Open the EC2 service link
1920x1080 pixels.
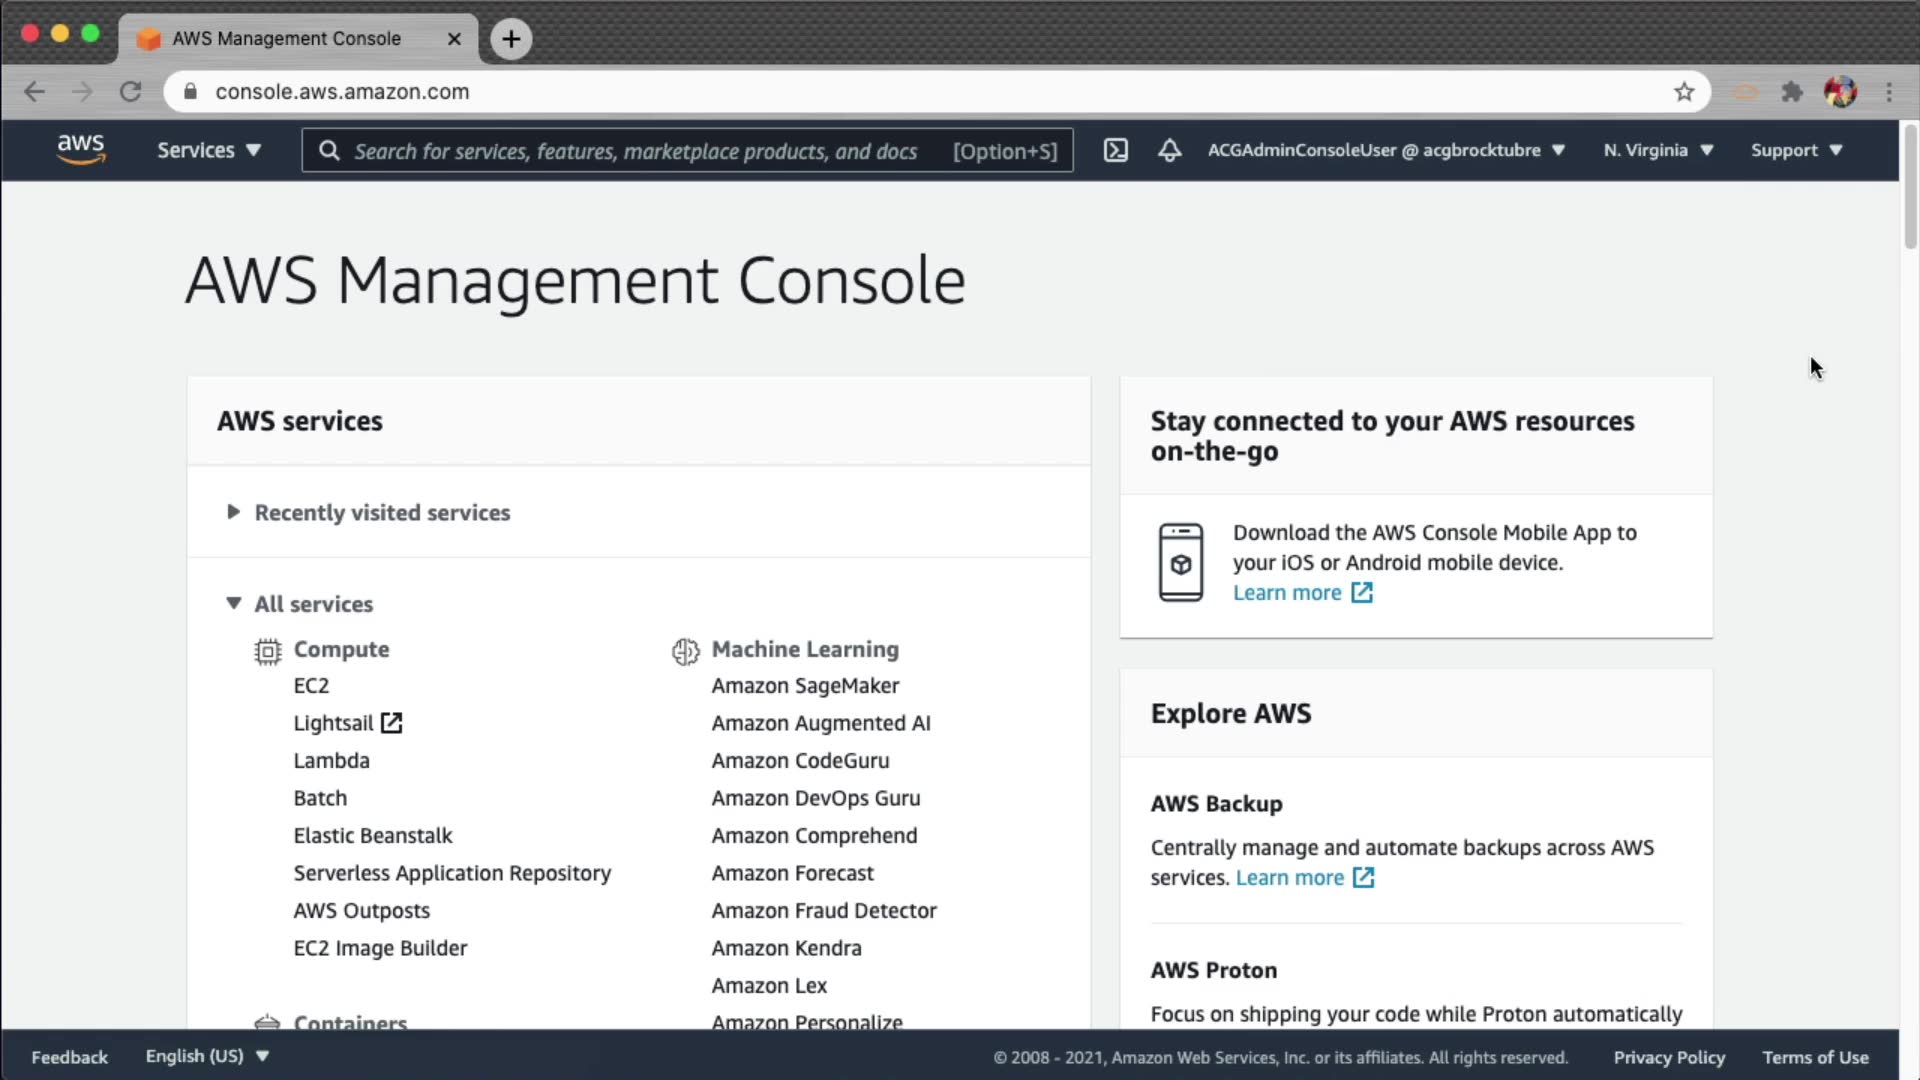[311, 686]
